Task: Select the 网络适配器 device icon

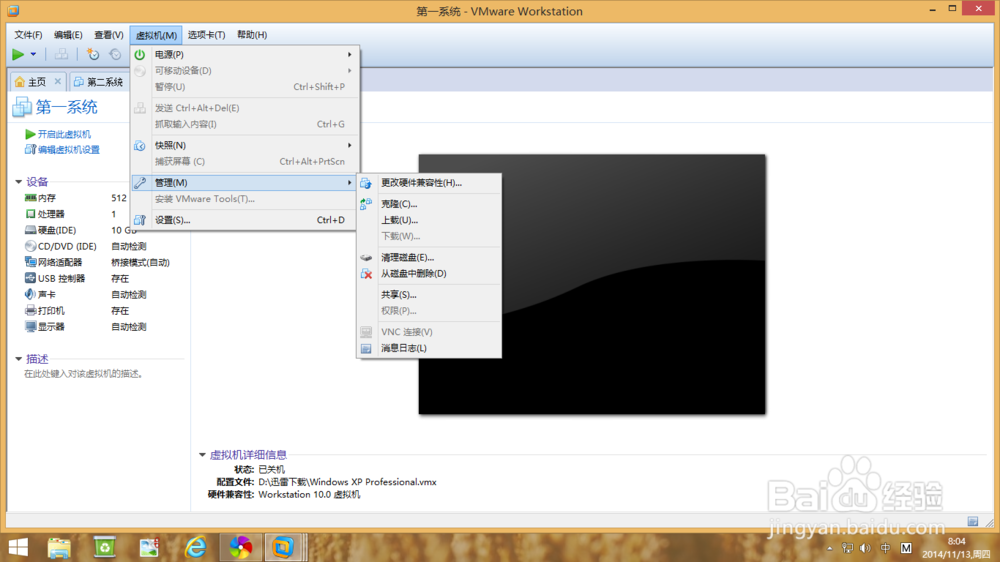Action: 30,262
